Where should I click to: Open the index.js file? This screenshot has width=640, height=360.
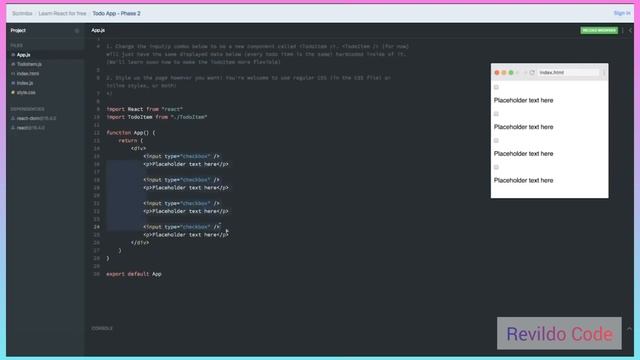click(25, 83)
